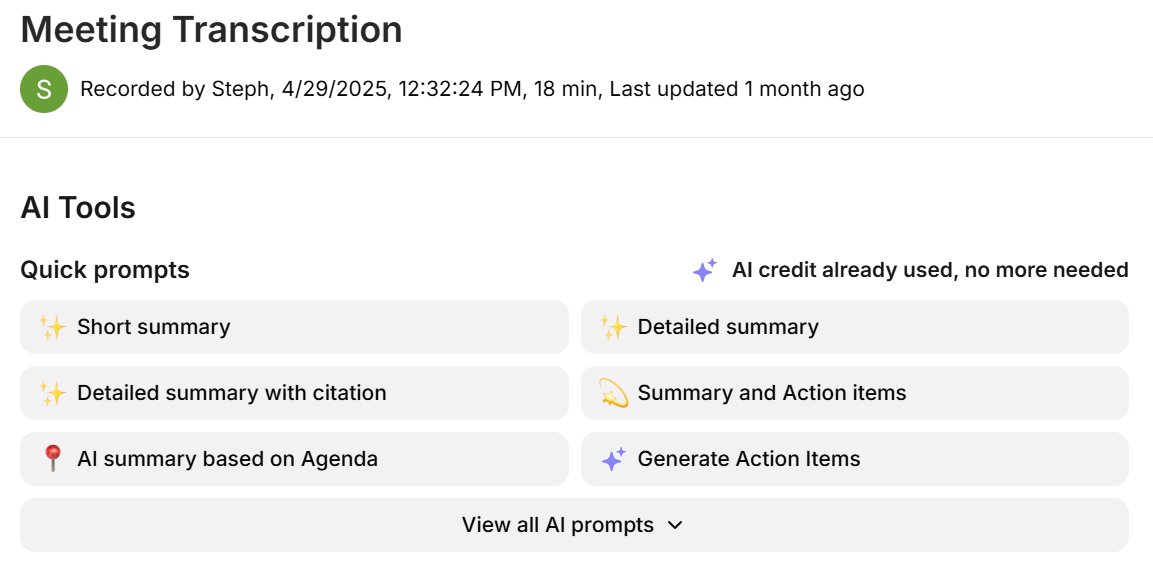Choose Detailed summary with citation prompt
Screen dimensions: 1153x570
(x=294, y=393)
